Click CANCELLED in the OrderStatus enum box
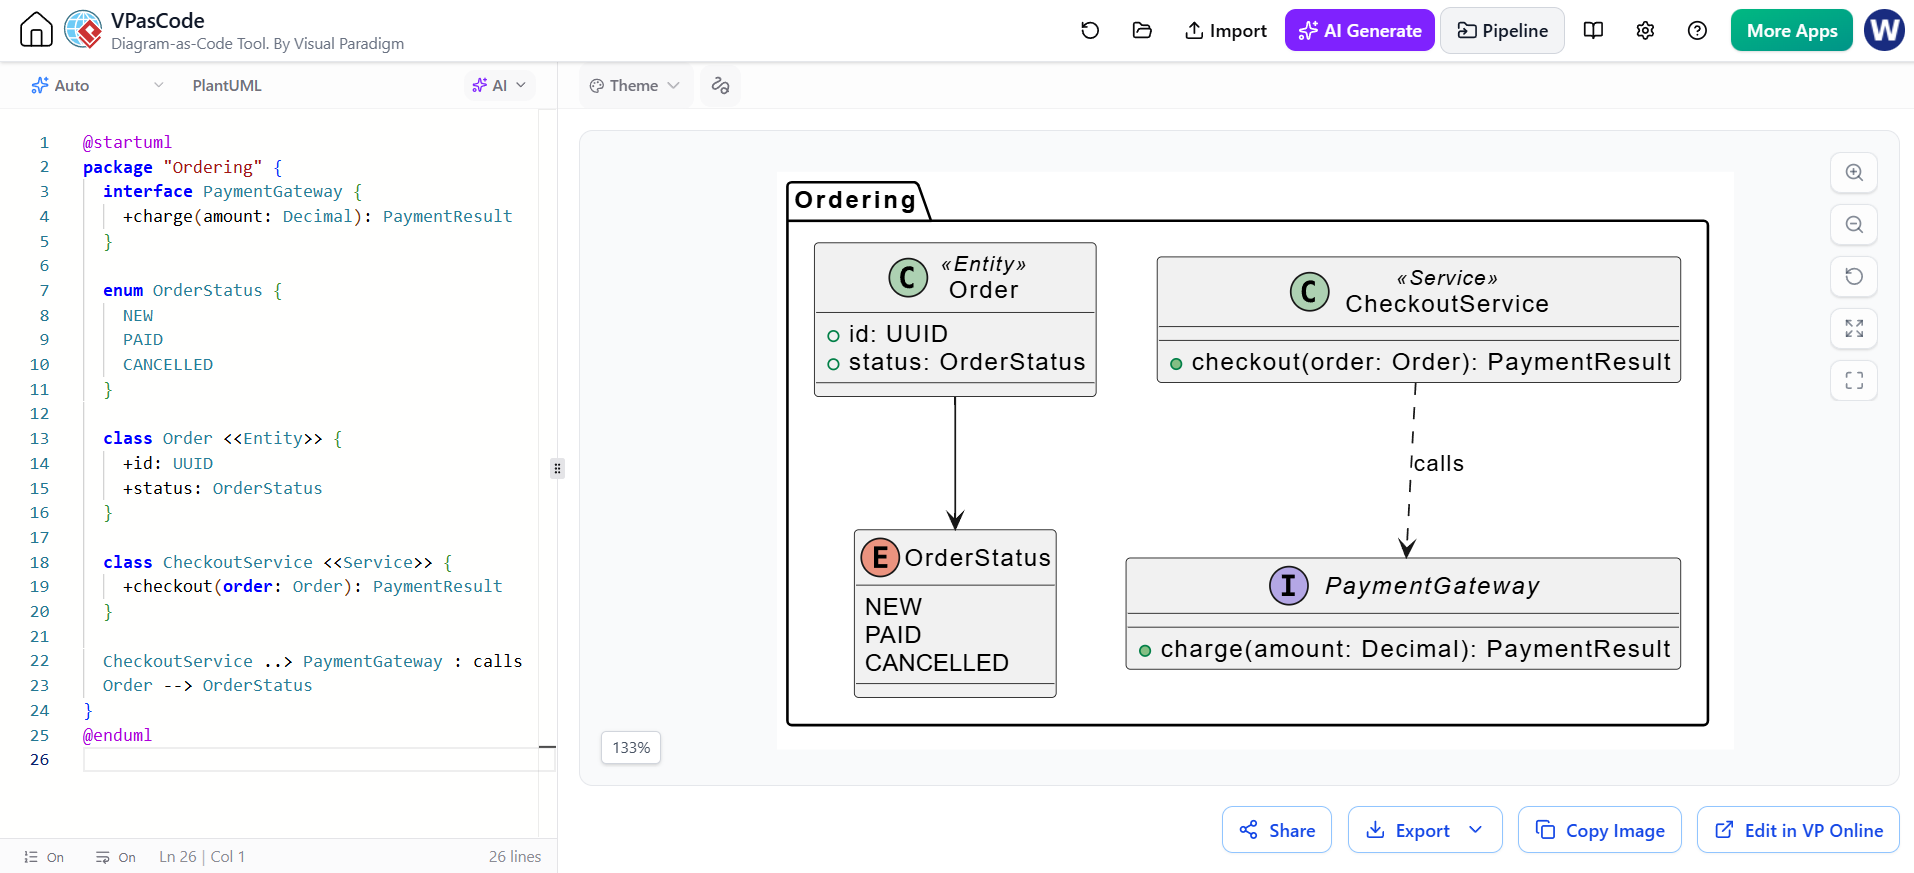 [x=937, y=663]
